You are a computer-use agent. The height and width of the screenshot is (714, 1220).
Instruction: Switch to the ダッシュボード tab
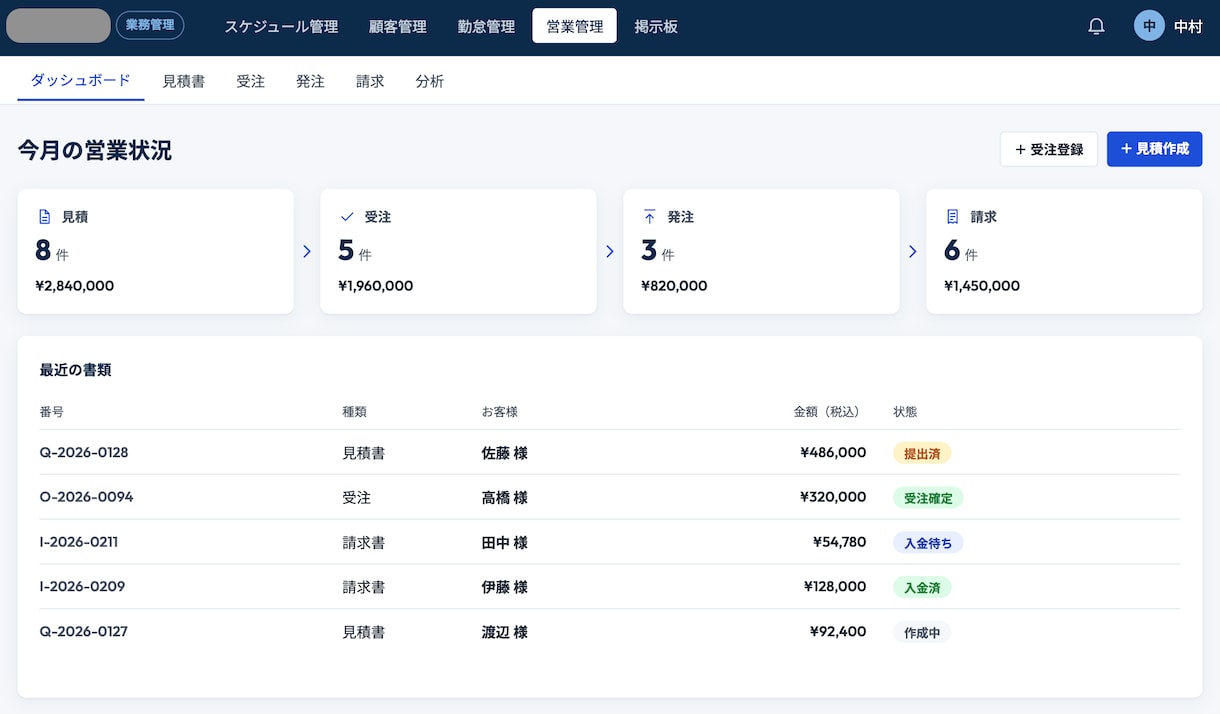81,81
